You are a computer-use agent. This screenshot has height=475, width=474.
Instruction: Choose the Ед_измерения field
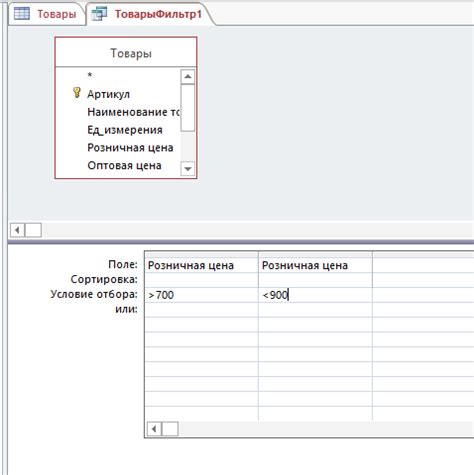click(125, 130)
